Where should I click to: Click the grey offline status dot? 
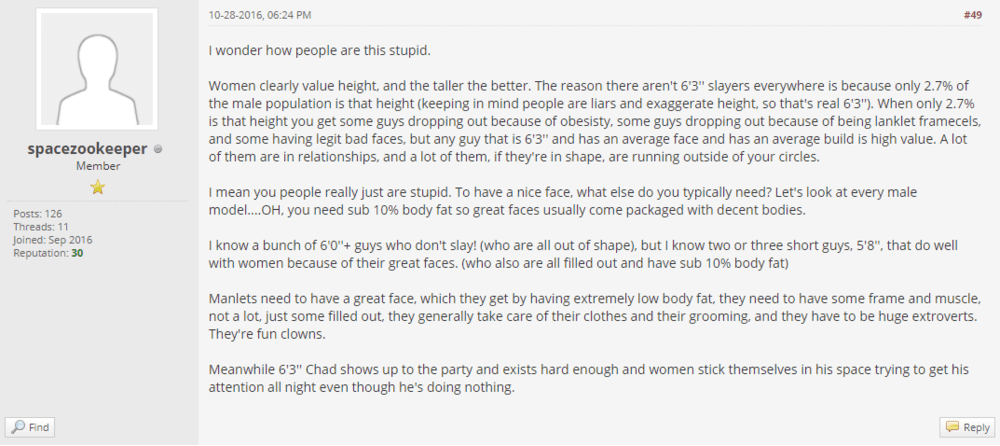[158, 150]
